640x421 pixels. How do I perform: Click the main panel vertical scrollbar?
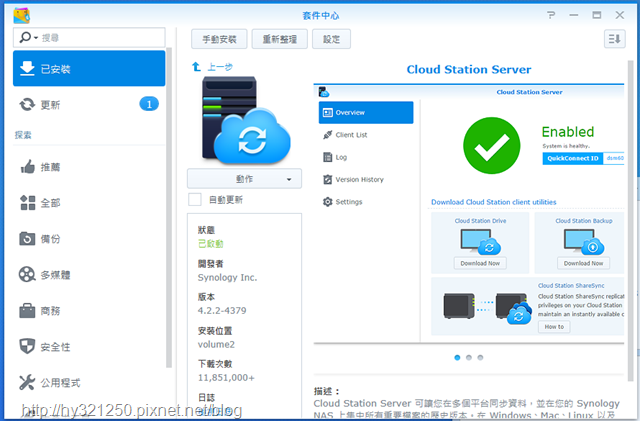pyautogui.click(x=630, y=221)
